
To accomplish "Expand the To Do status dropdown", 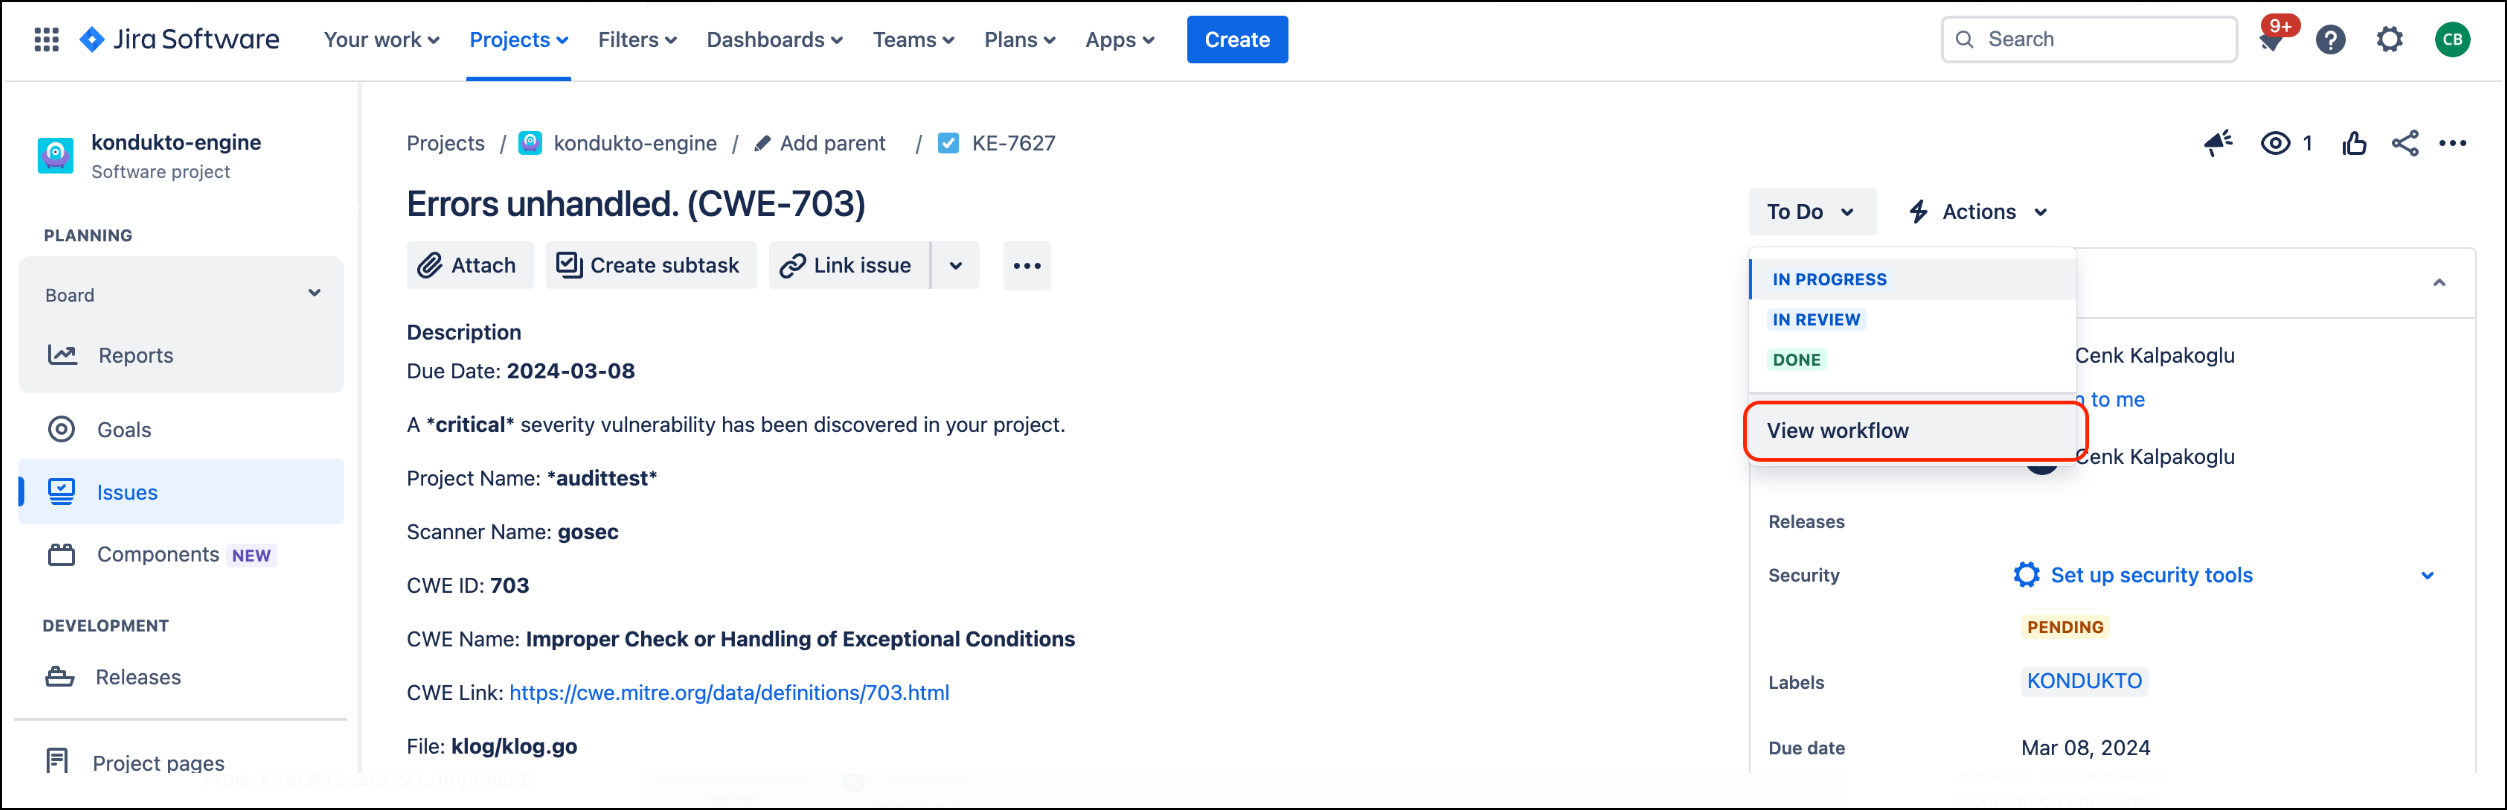I will pyautogui.click(x=1811, y=212).
